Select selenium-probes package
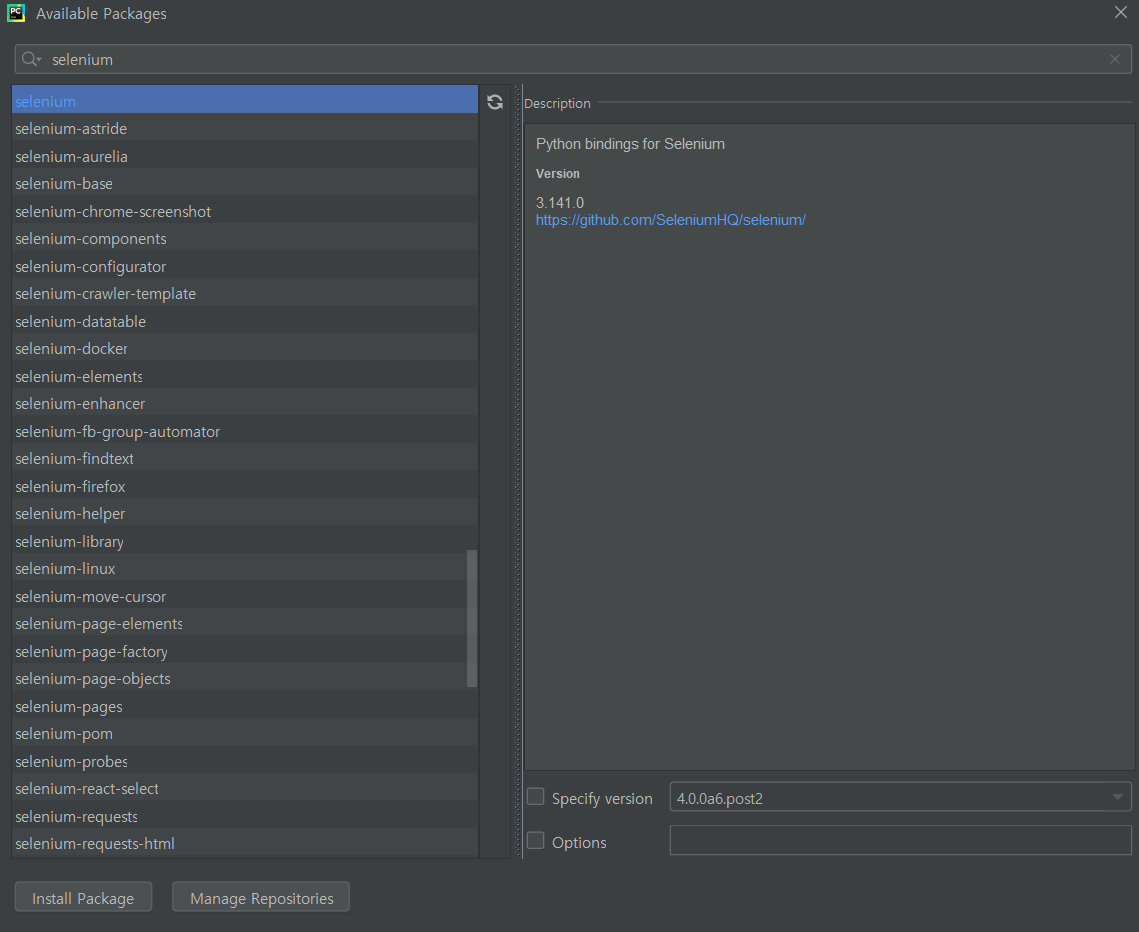 [x=245, y=761]
